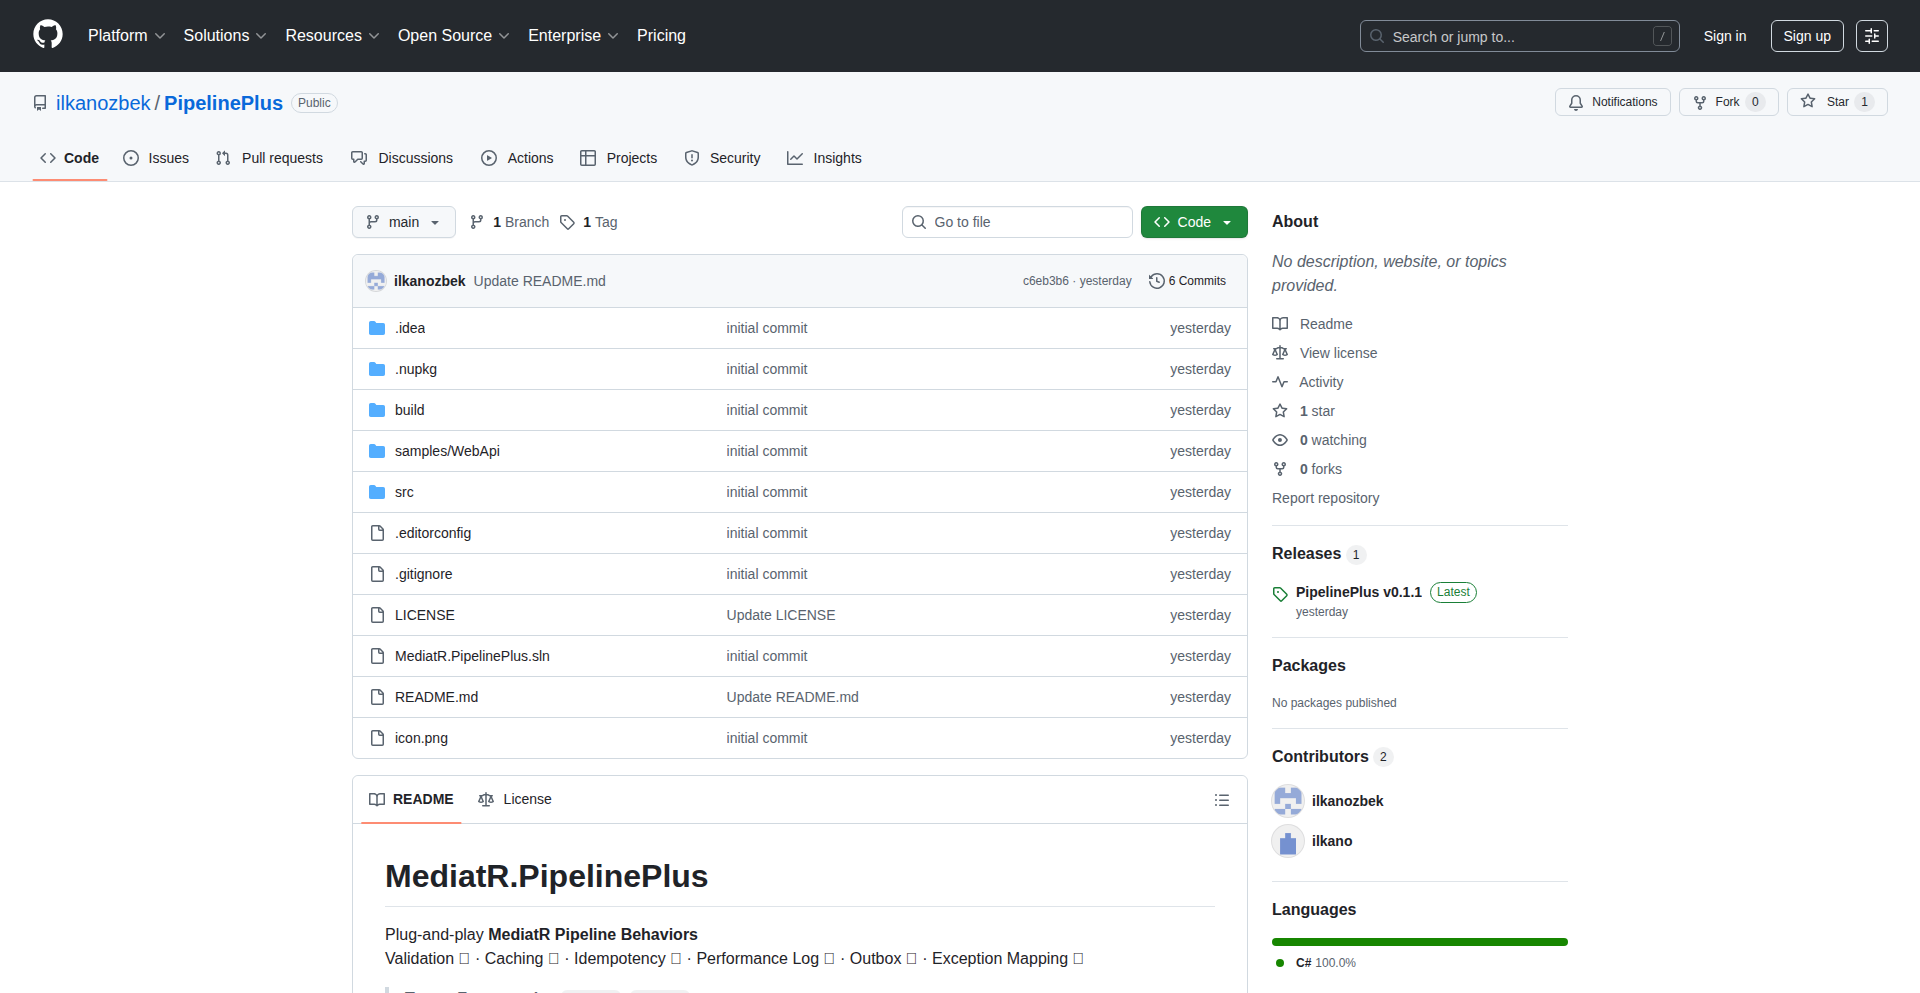Open the build folder
The height and width of the screenshot is (993, 1920).
pyautogui.click(x=410, y=410)
